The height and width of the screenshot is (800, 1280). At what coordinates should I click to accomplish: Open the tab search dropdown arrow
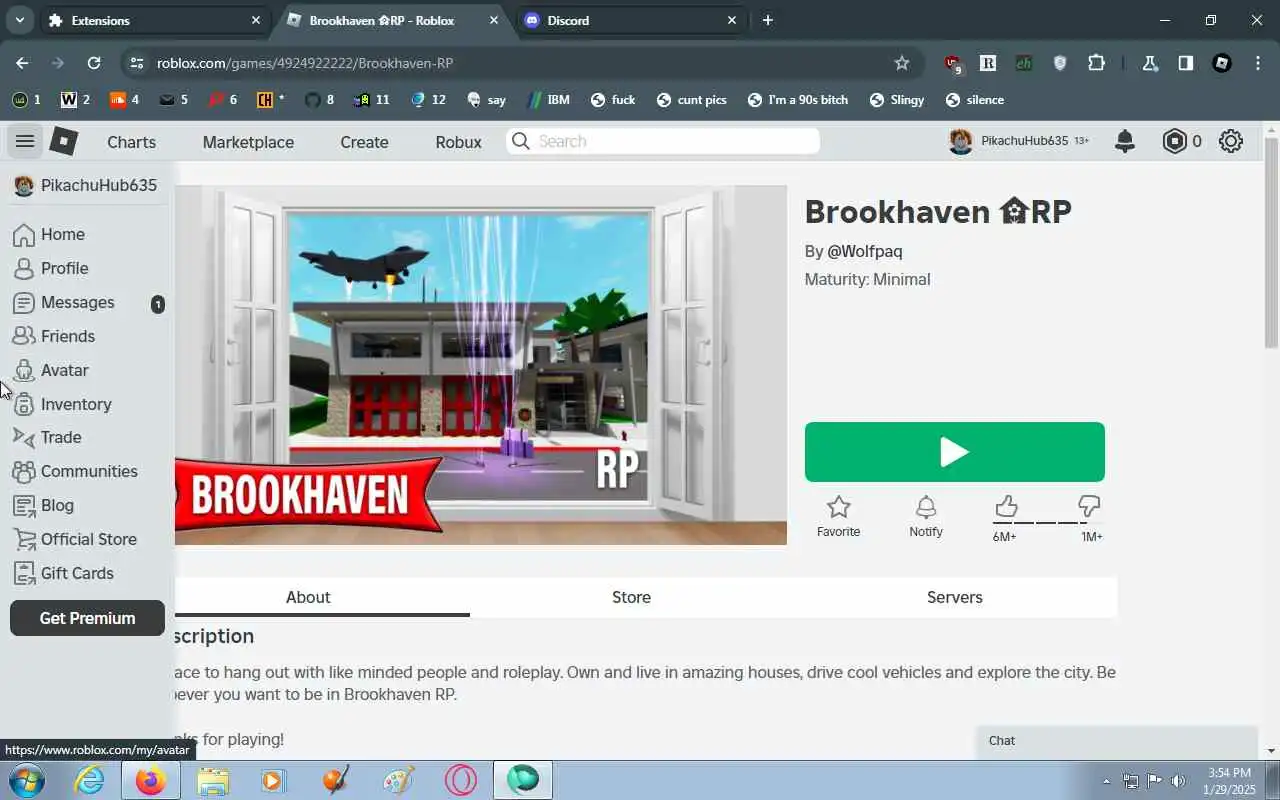tap(19, 20)
